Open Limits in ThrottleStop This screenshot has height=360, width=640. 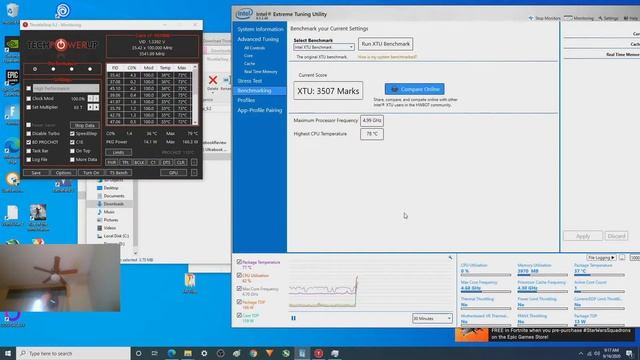pos(118,152)
